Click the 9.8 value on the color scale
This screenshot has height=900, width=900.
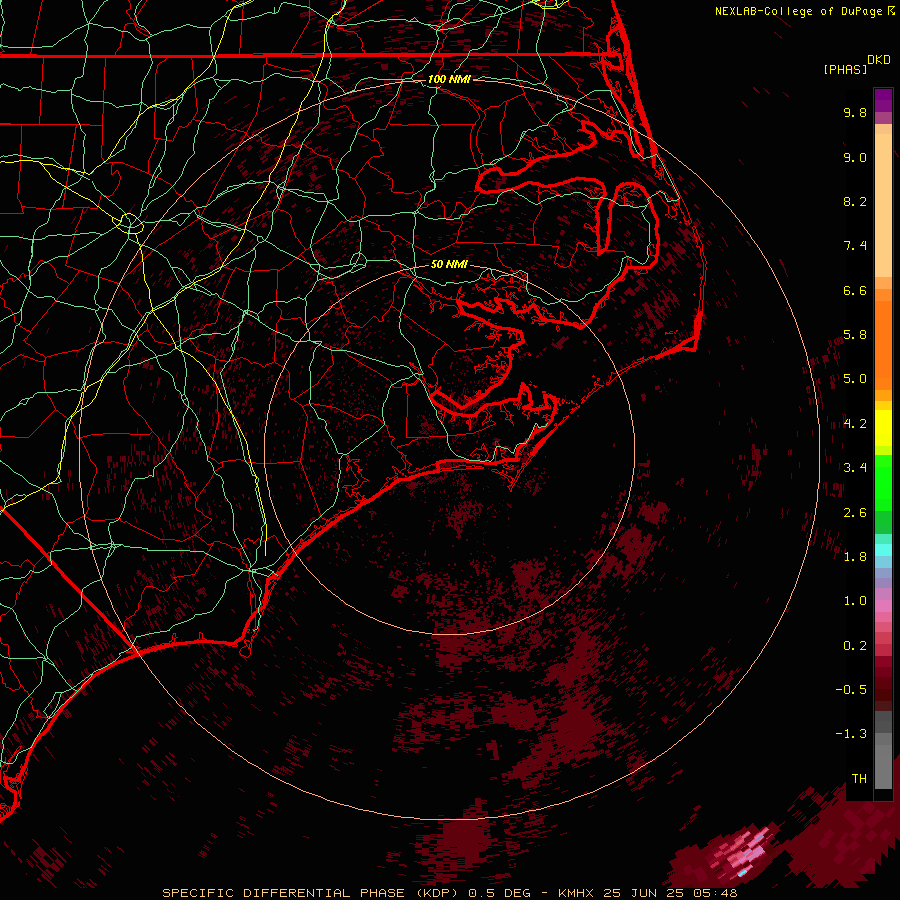click(x=855, y=112)
